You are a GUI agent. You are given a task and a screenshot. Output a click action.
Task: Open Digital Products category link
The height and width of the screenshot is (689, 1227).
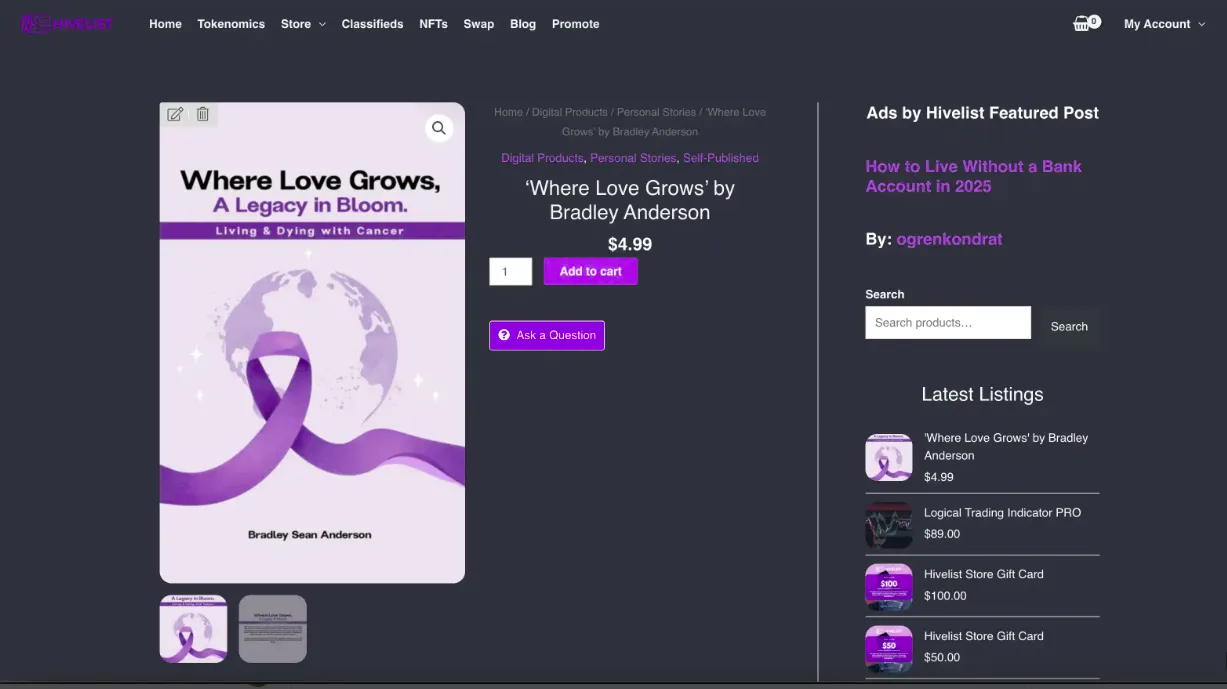click(542, 158)
